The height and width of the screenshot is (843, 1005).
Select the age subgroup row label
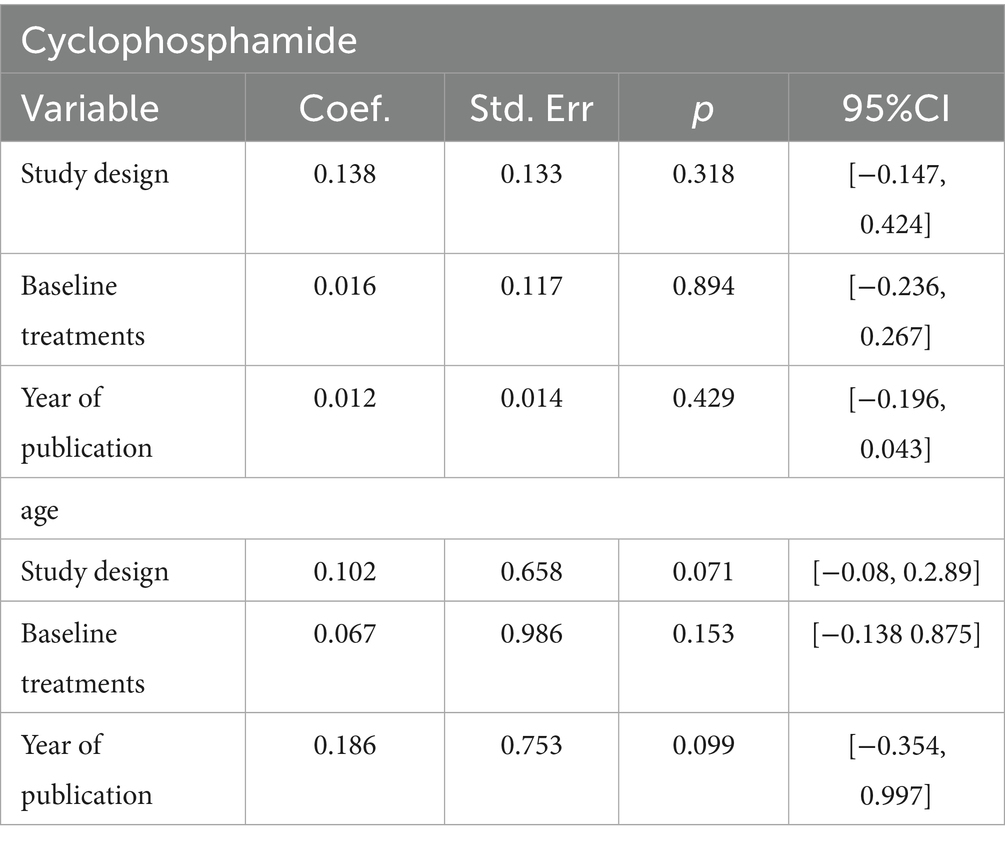39,510
